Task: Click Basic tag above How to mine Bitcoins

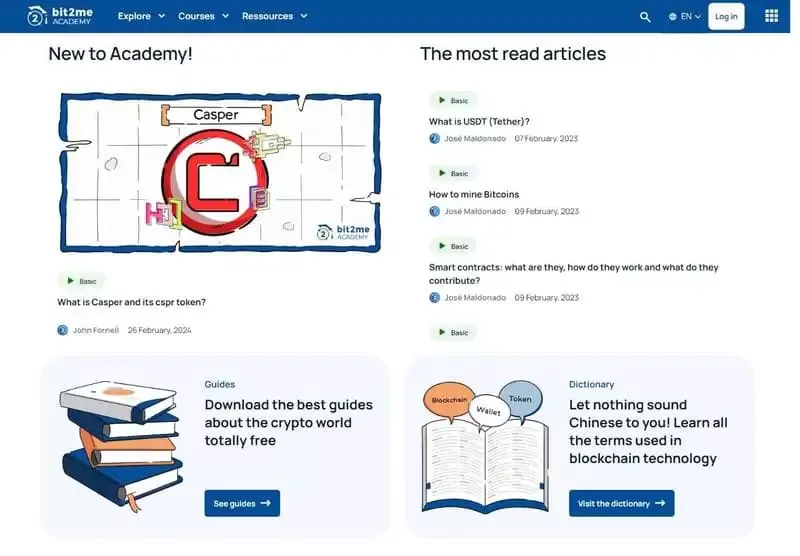Action: [x=453, y=173]
